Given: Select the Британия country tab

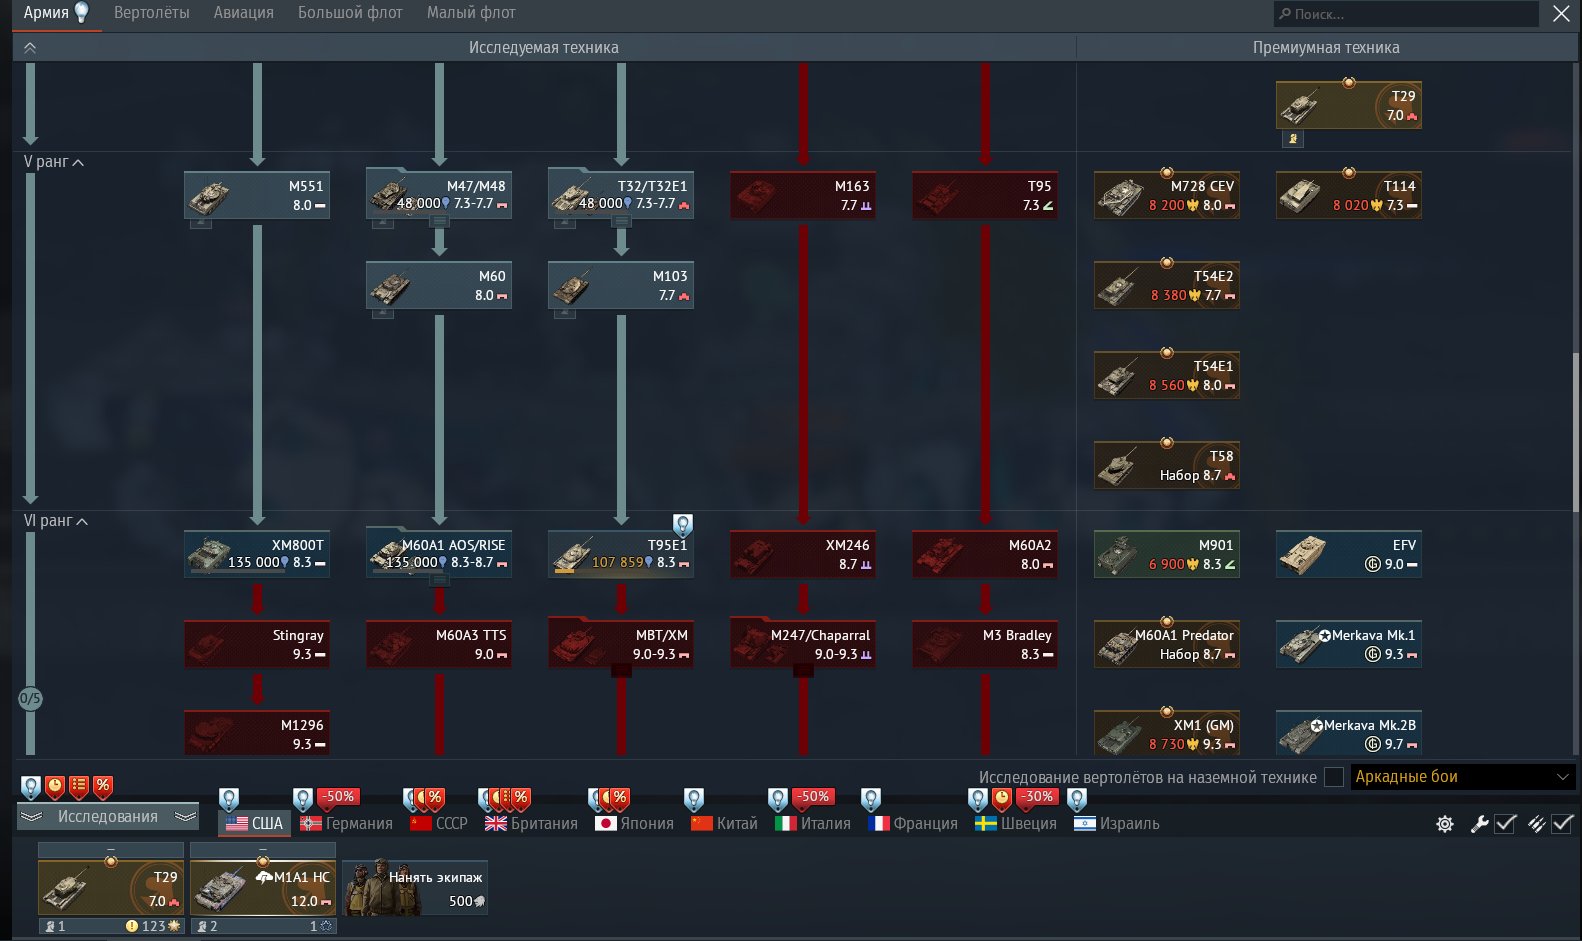Looking at the screenshot, I should tap(531, 824).
